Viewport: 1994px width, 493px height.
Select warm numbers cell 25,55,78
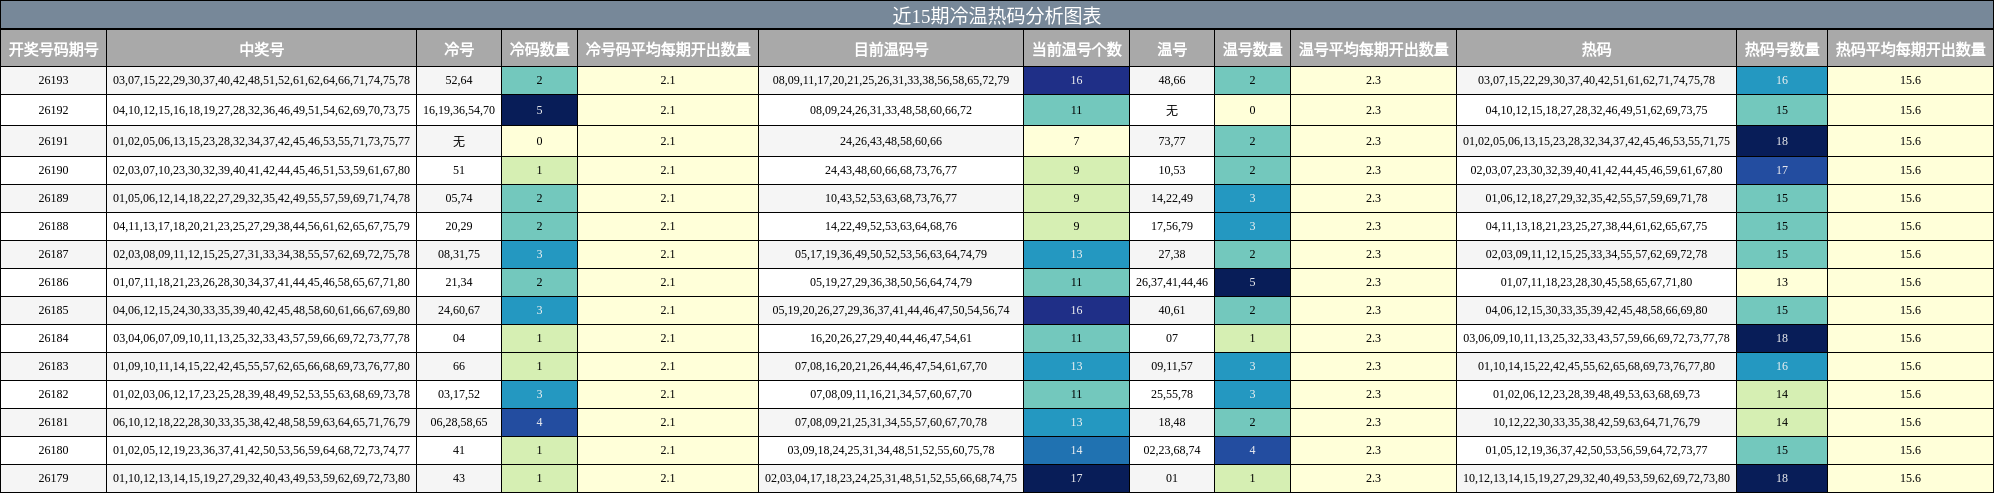coord(1171,394)
